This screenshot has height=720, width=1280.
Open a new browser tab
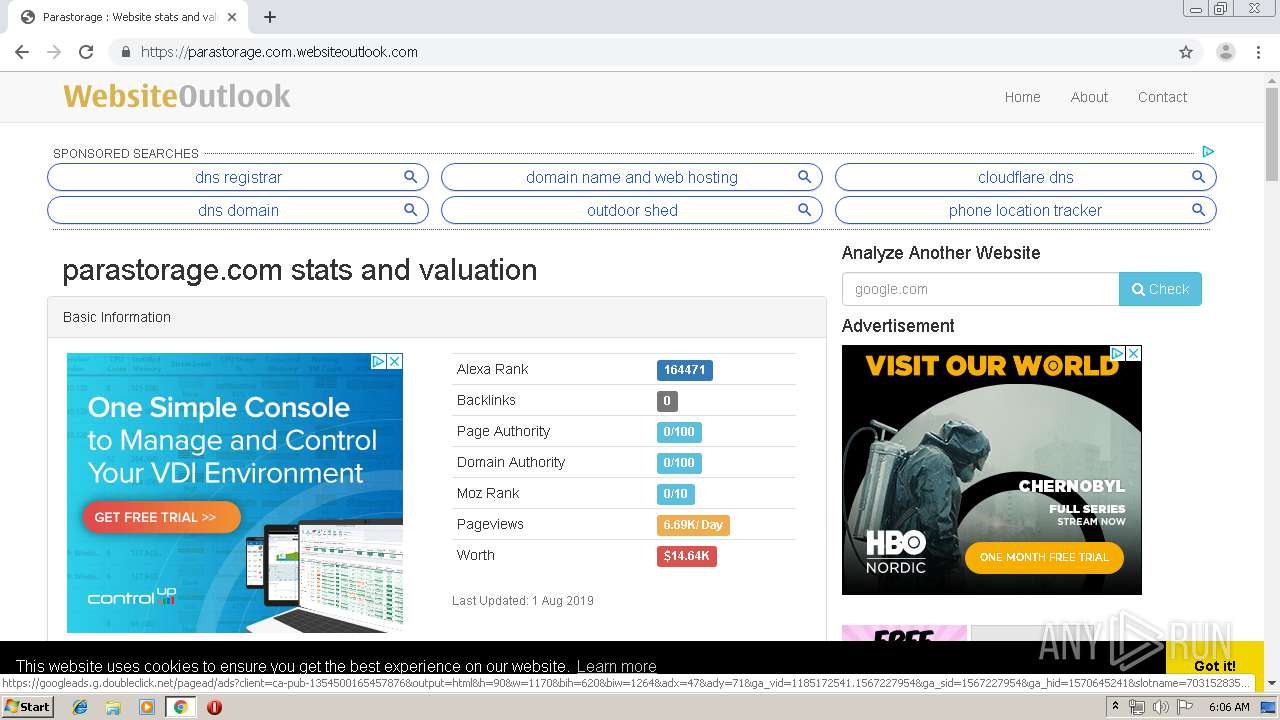coord(270,17)
